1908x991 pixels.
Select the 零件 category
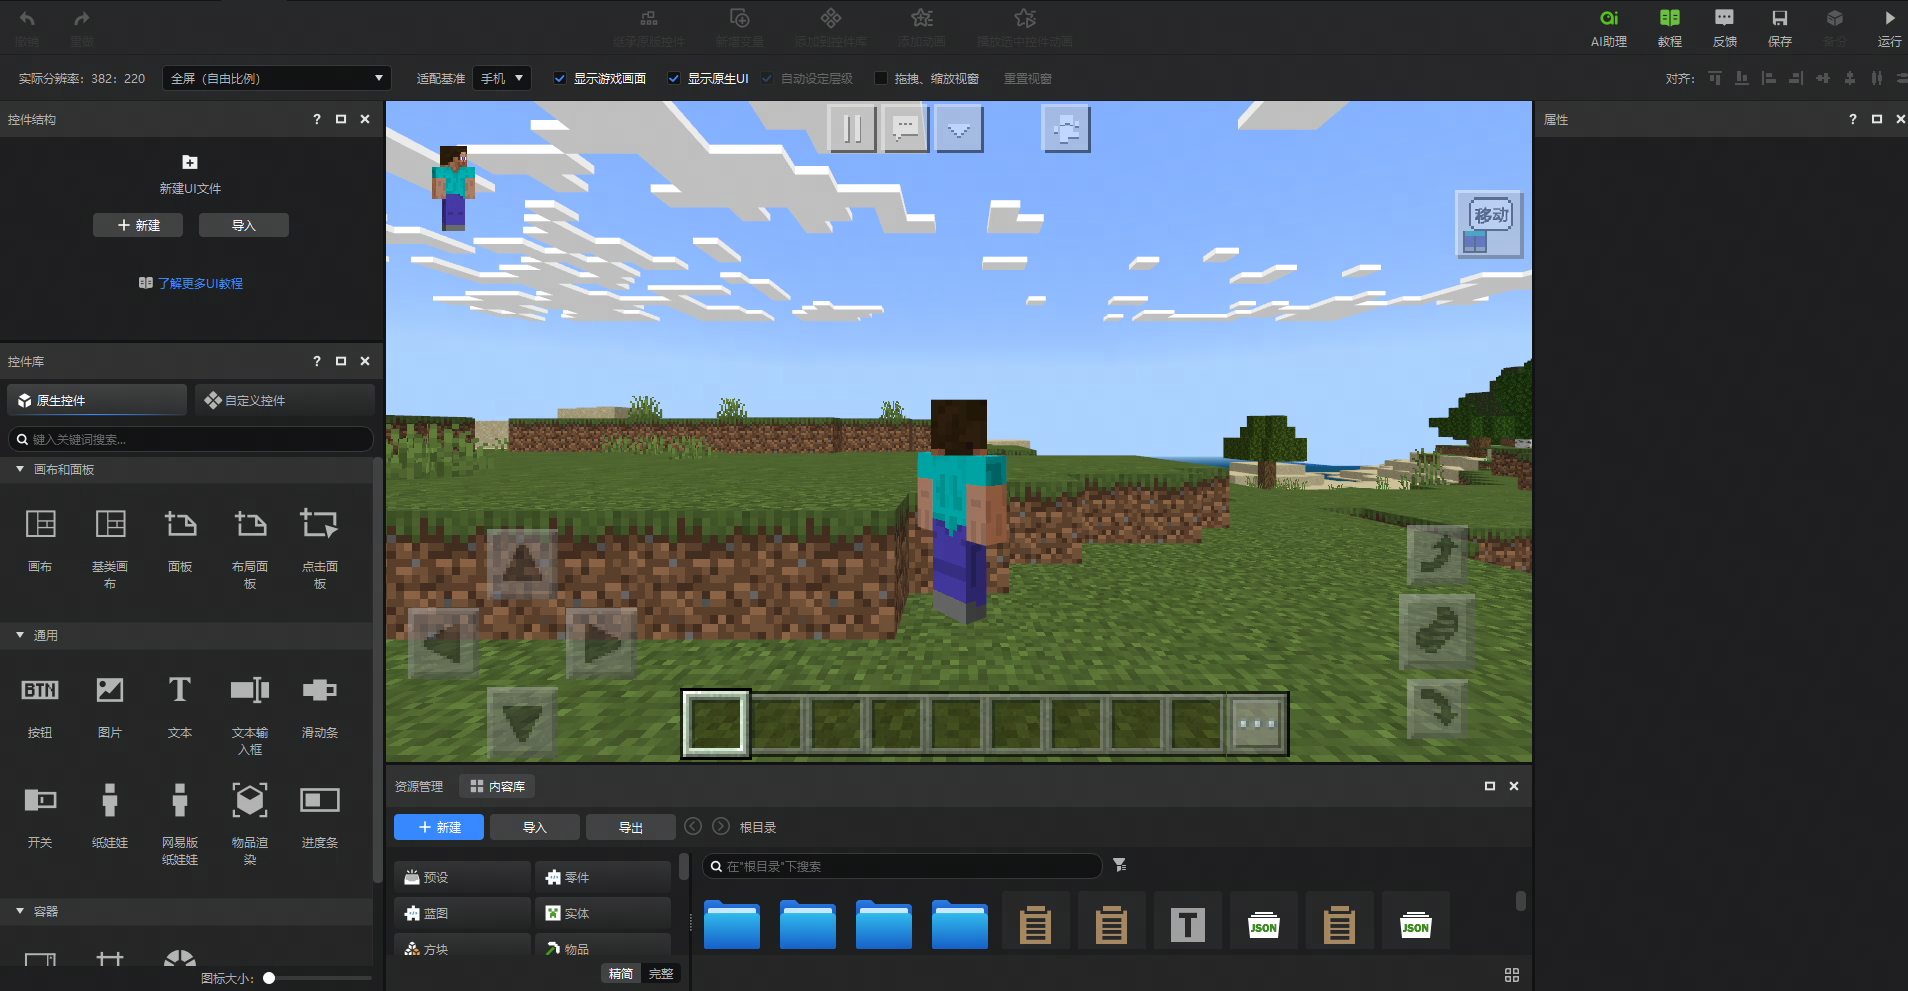pos(603,877)
